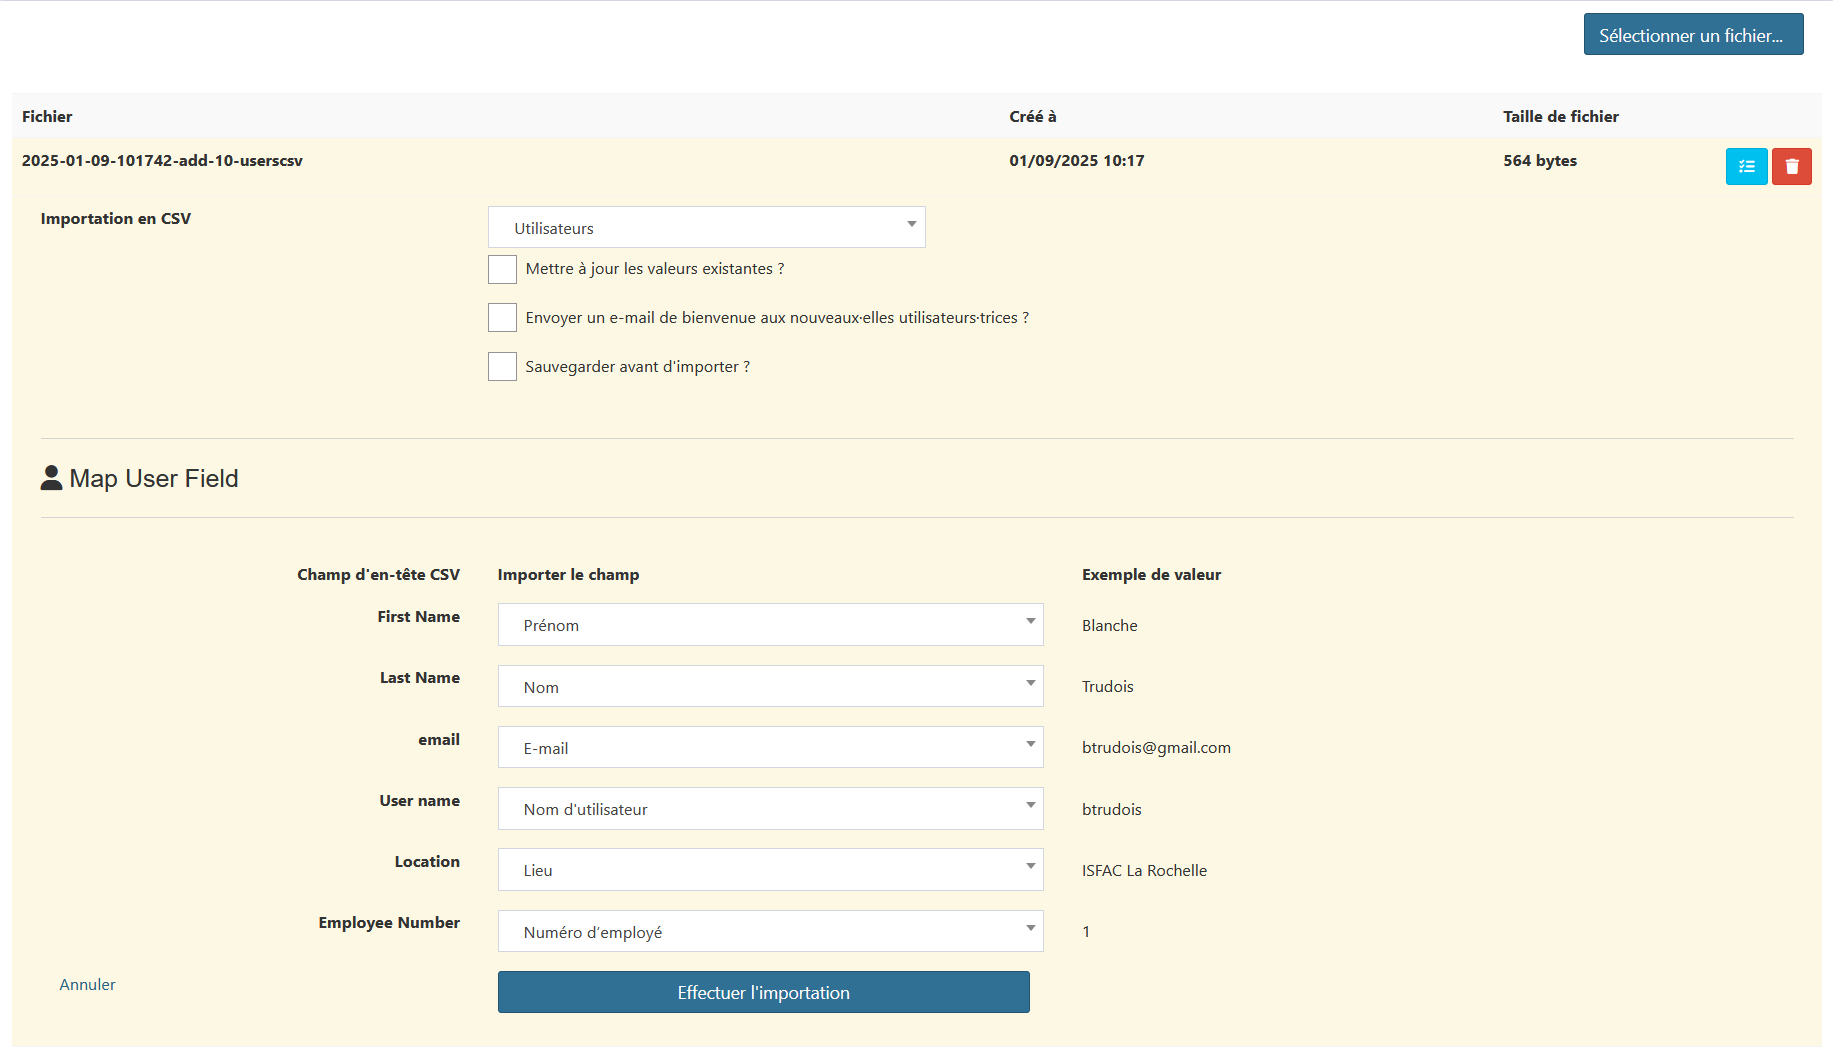This screenshot has height=1053, width=1833.
Task: Select the 2025-01-09-101742-add-10-userscsv file row
Action: (162, 161)
